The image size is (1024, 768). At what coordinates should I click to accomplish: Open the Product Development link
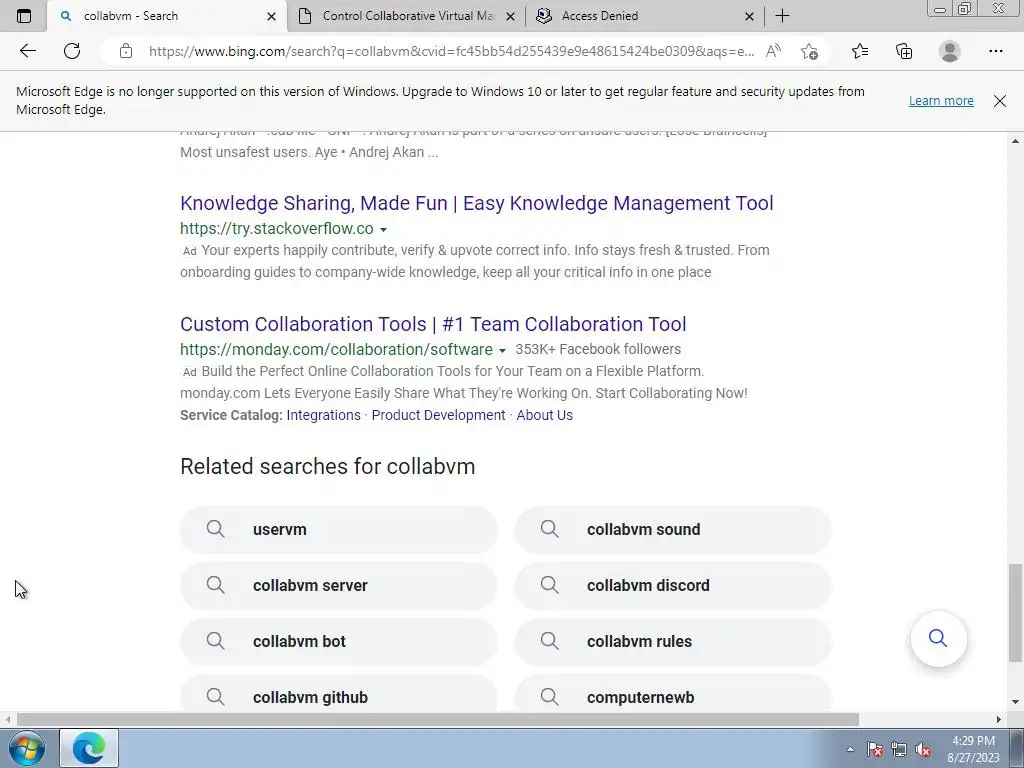click(438, 415)
